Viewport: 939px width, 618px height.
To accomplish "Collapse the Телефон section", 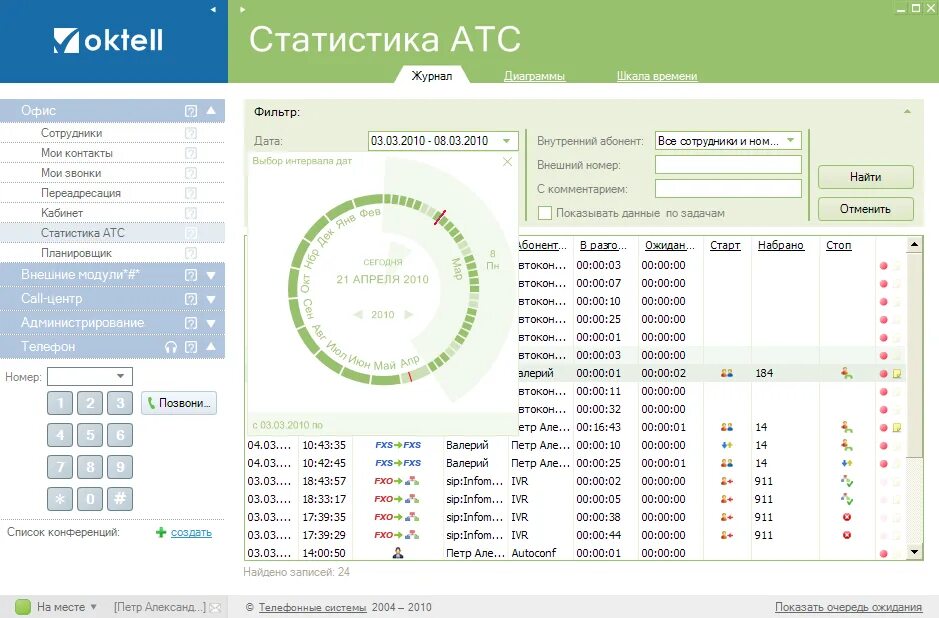I will coord(211,347).
